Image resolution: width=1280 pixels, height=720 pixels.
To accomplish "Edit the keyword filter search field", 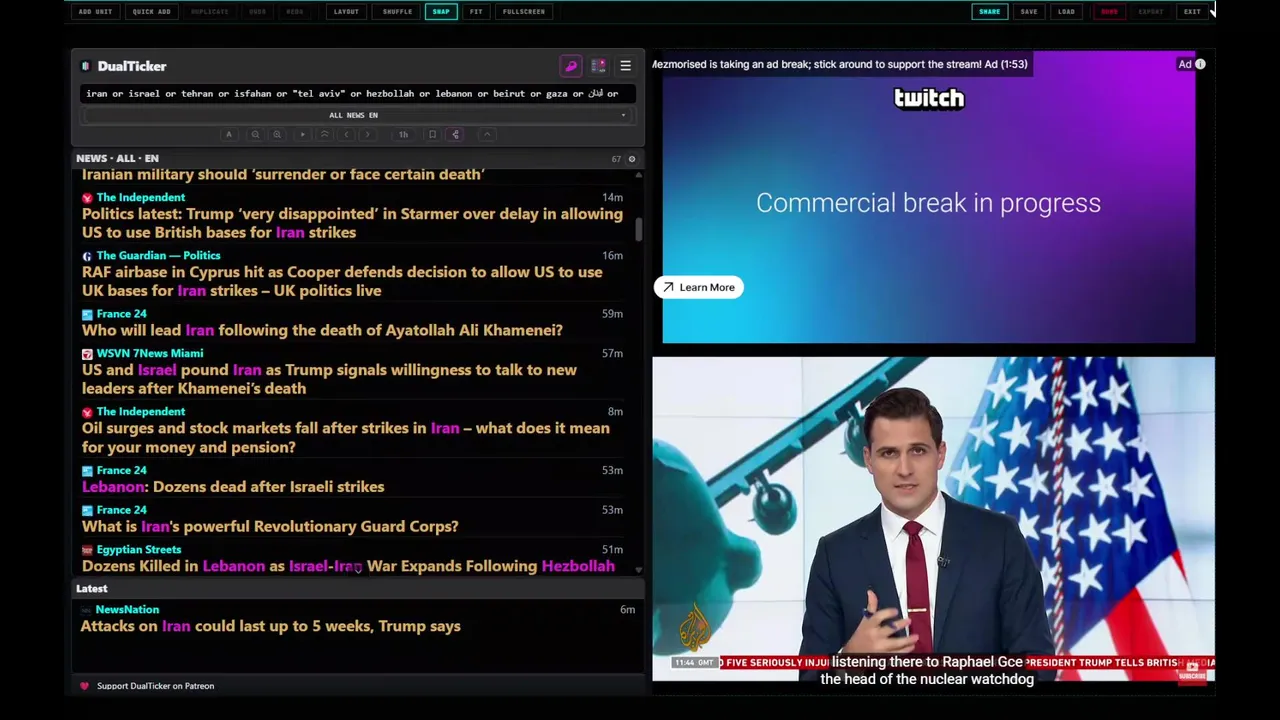I will click(357, 93).
